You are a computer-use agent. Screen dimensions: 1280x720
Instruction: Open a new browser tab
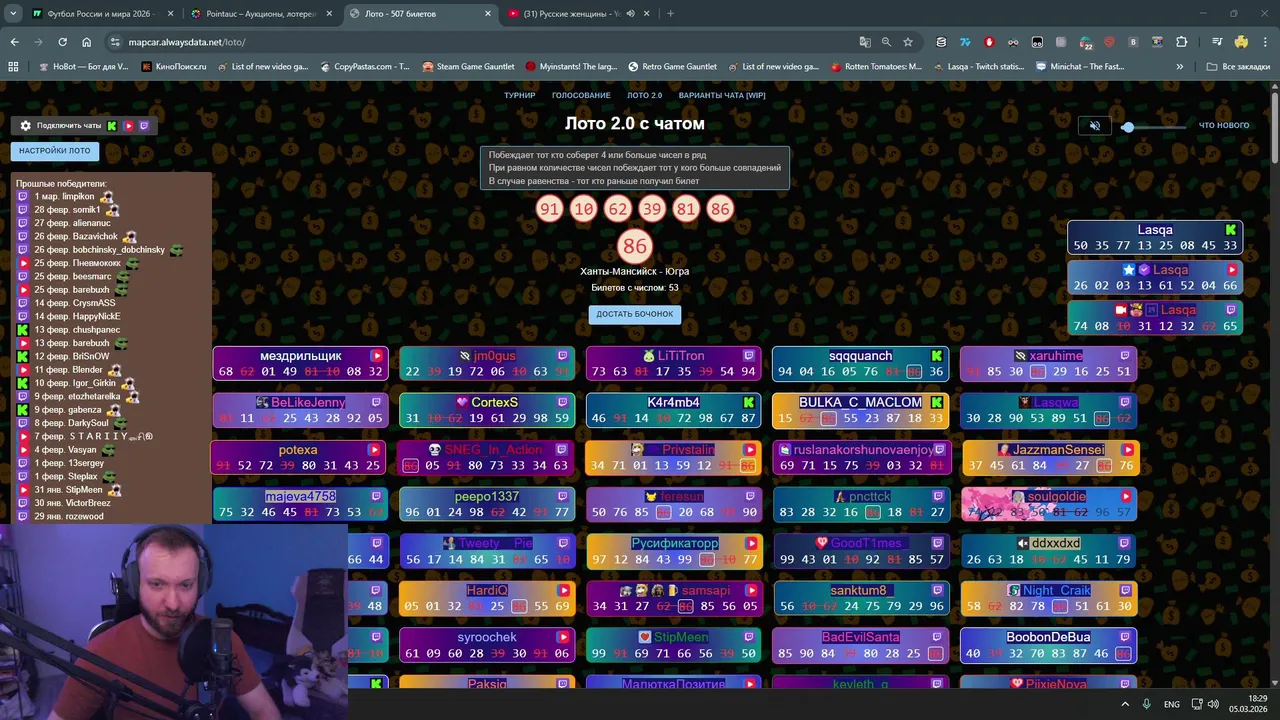pos(670,14)
